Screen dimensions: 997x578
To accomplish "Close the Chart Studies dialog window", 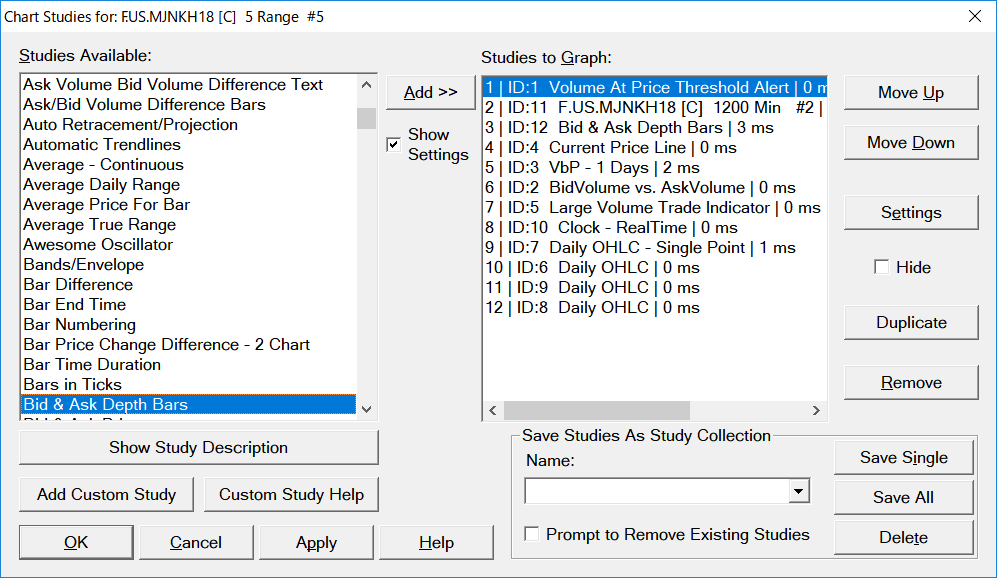I will (975, 16).
